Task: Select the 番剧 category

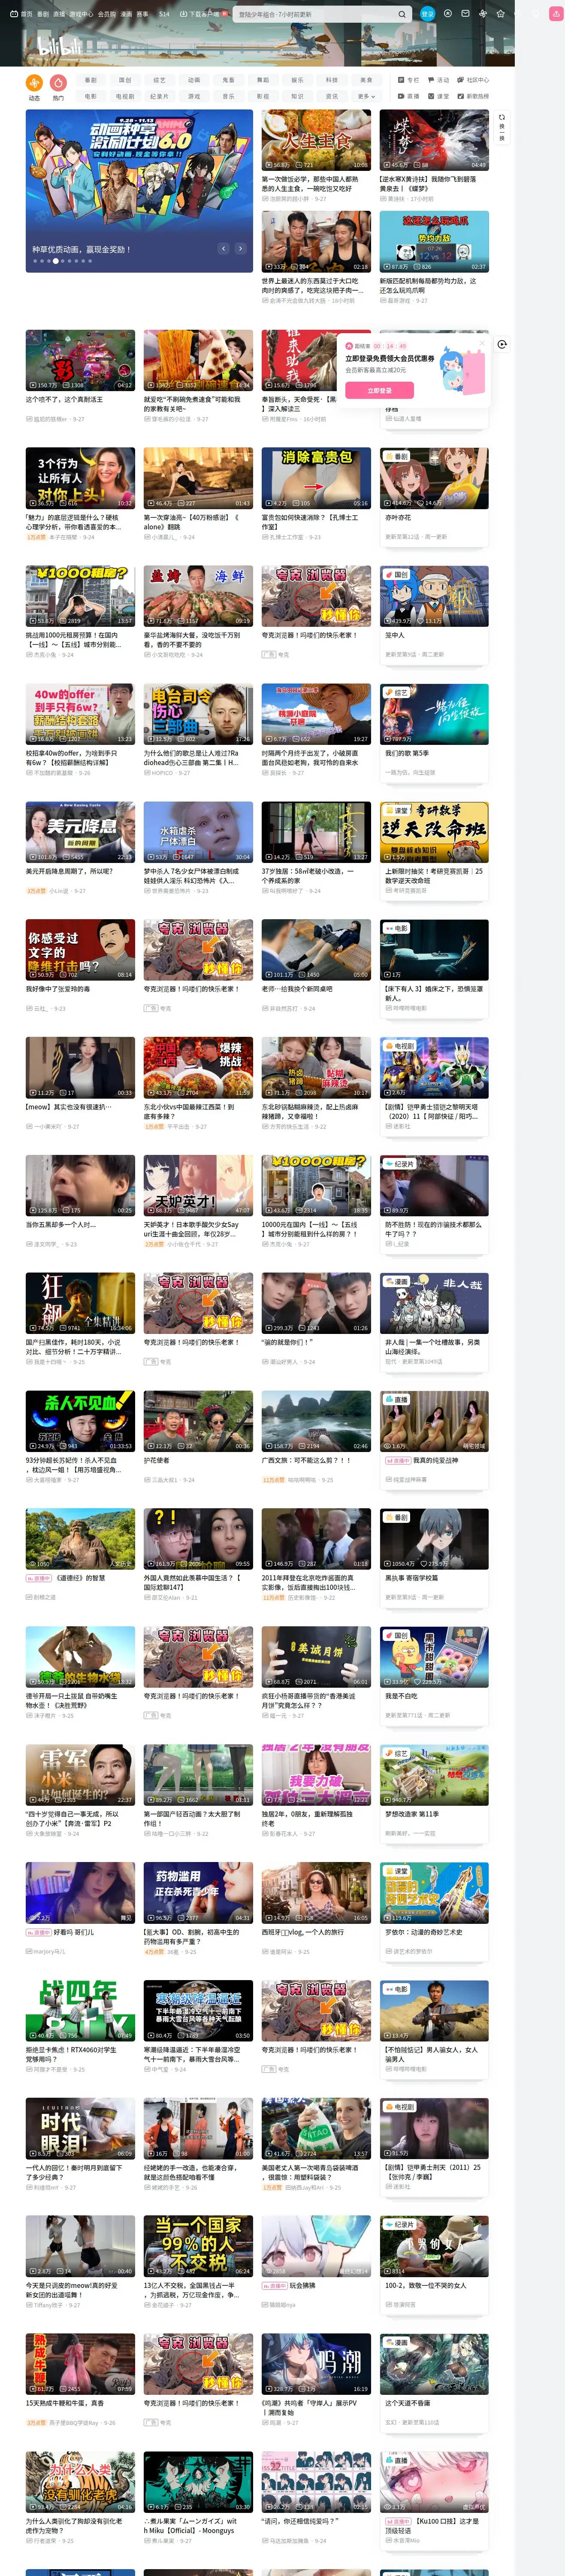Action: pos(91,80)
